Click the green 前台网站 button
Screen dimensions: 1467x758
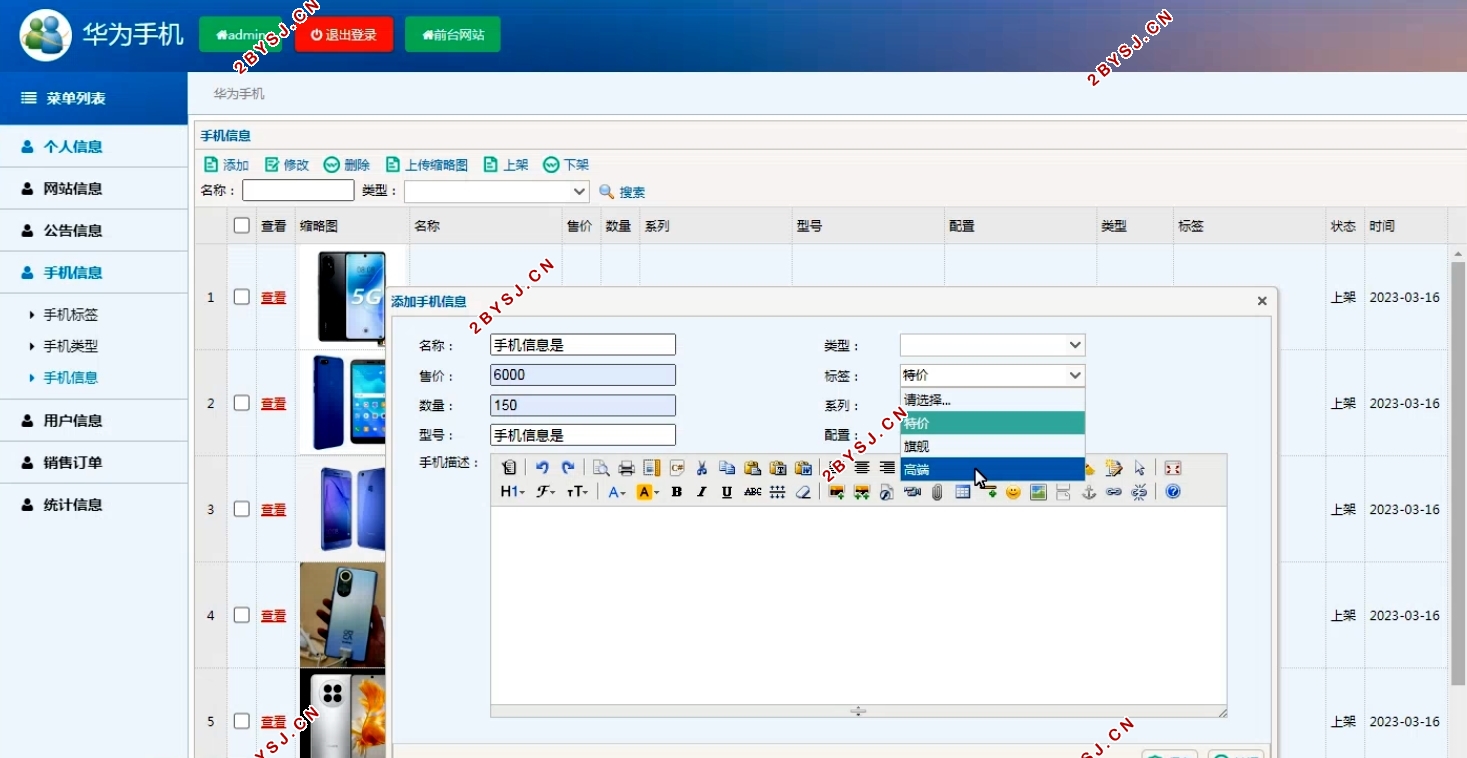(453, 34)
